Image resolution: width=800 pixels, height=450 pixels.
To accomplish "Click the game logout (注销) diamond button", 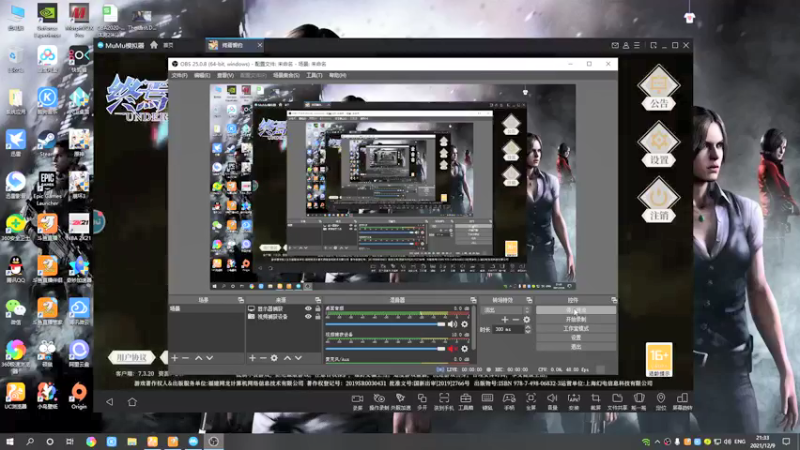I will pyautogui.click(x=659, y=199).
